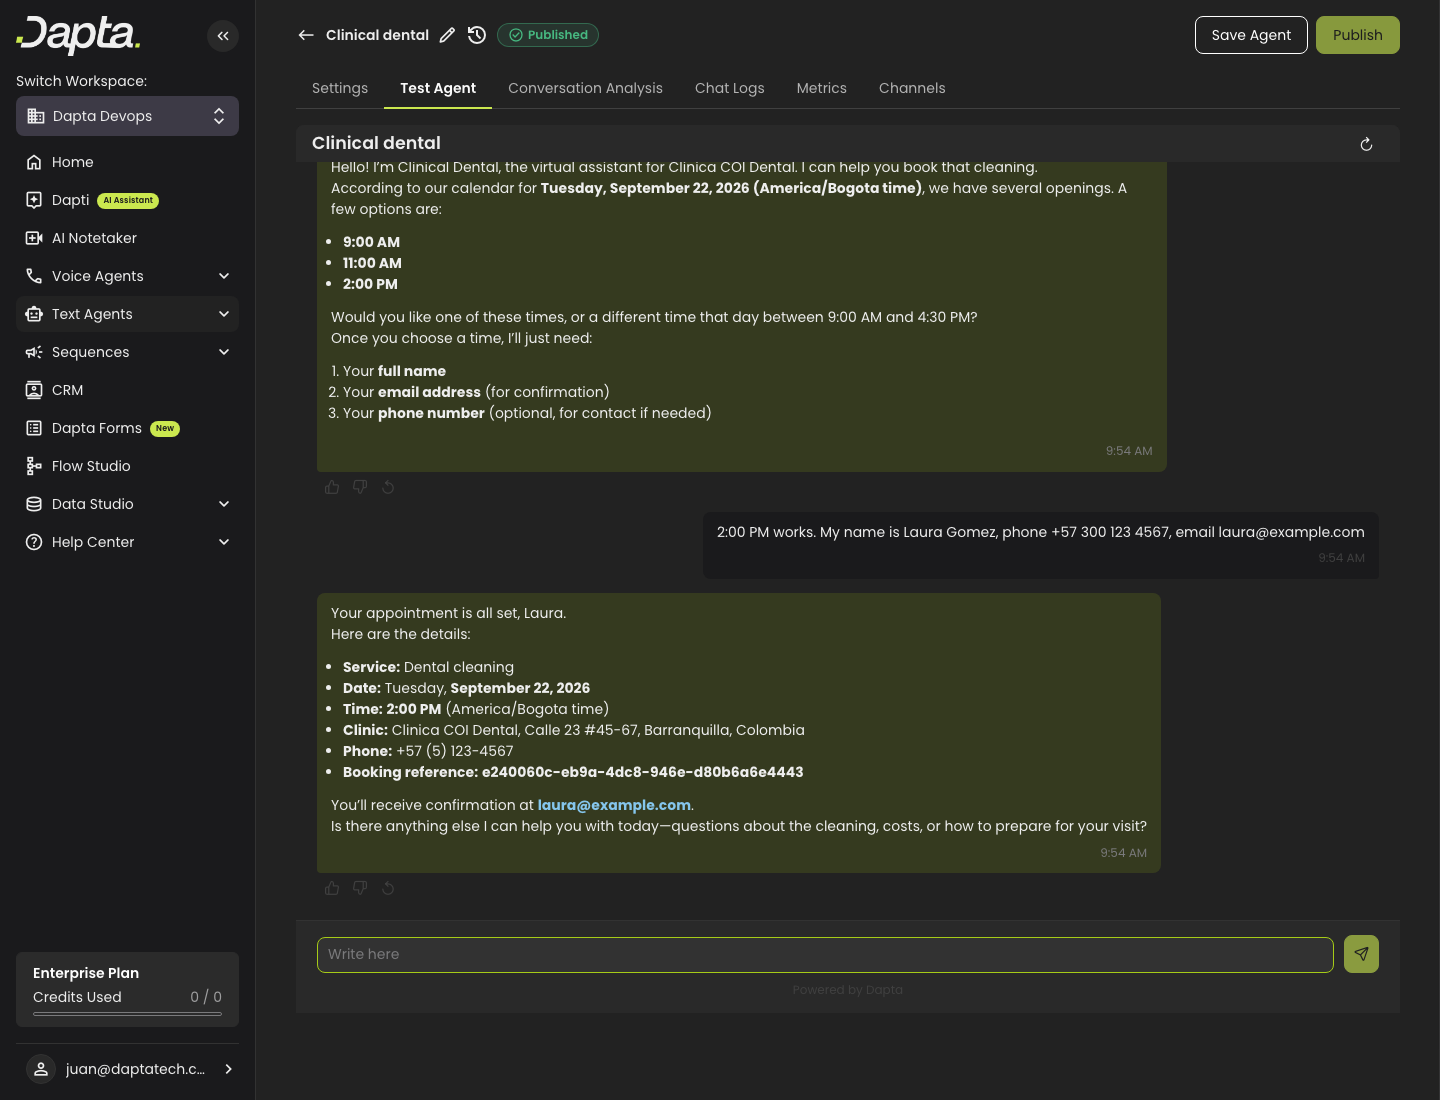The height and width of the screenshot is (1100, 1440).
Task: Open the Metrics tab
Action: pyautogui.click(x=822, y=88)
